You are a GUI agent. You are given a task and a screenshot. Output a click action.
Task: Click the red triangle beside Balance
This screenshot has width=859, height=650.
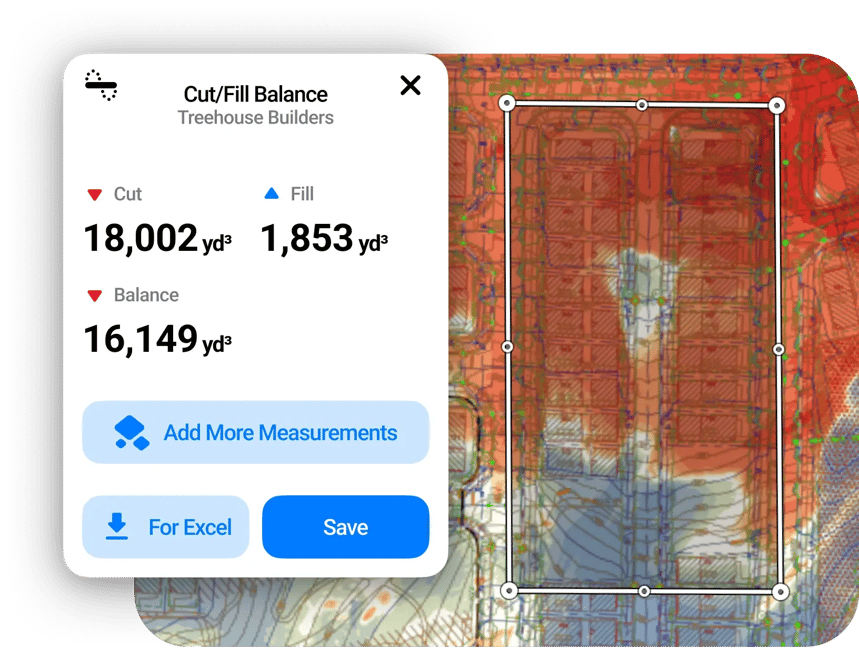tap(95, 295)
